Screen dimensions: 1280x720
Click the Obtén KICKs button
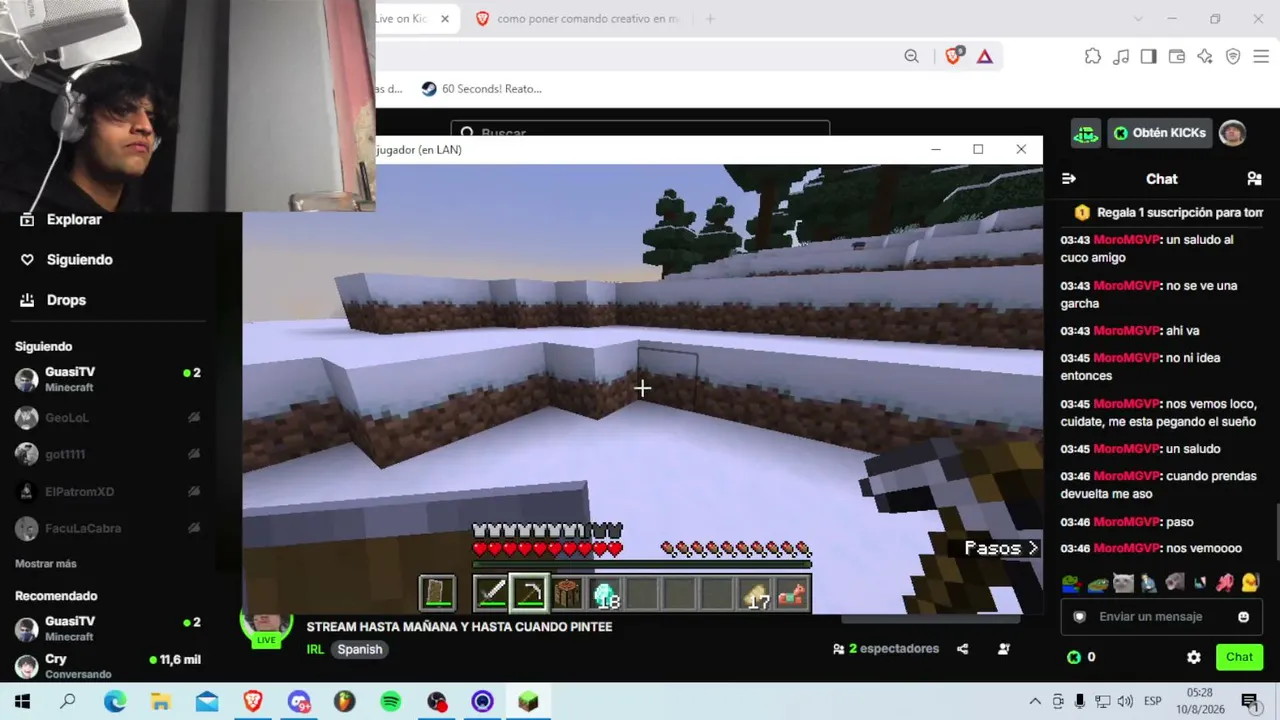point(1160,133)
